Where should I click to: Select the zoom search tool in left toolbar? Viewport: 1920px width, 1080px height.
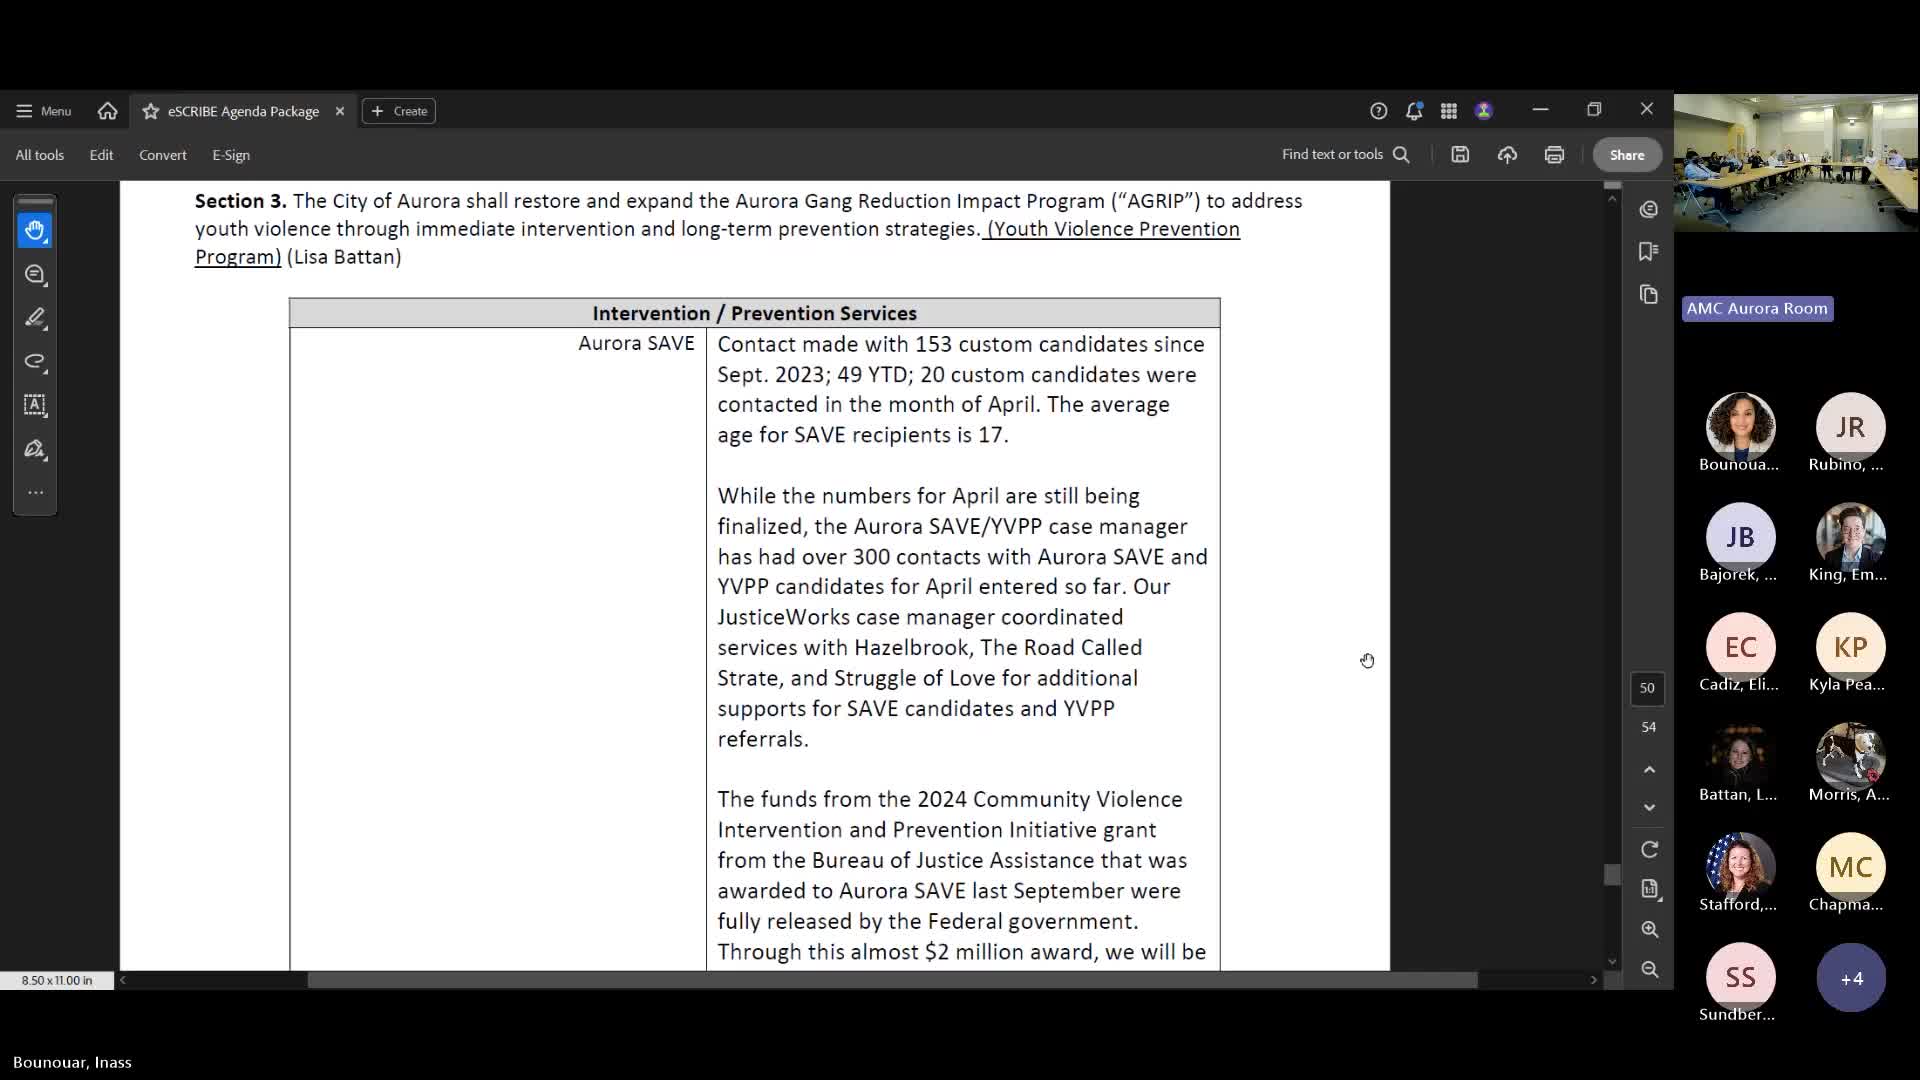35,275
